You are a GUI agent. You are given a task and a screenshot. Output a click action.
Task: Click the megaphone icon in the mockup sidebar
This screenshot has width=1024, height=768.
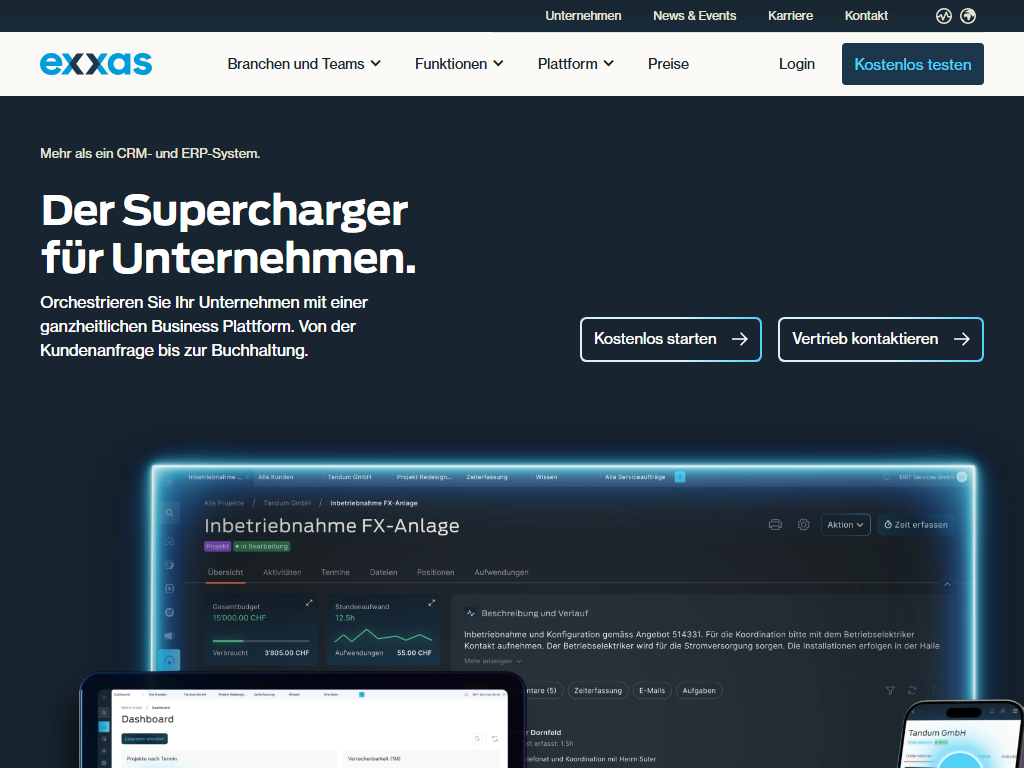coord(169,635)
